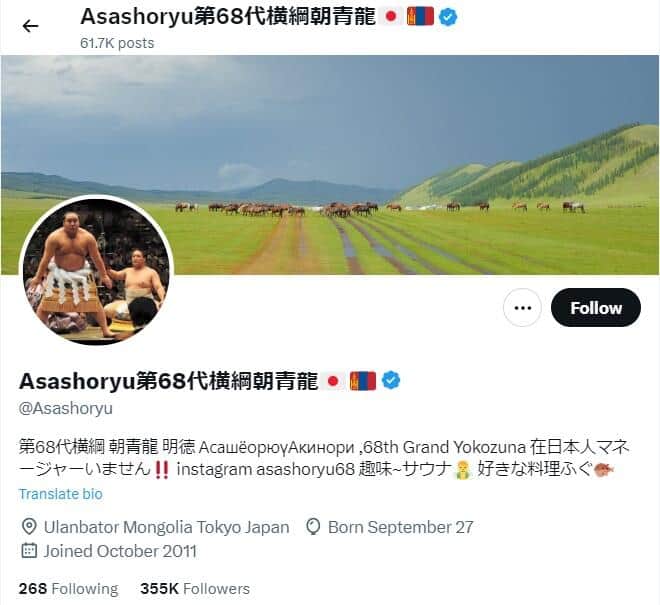Click the location pin icon
Viewport: 660px width, 605px height.
29,527
